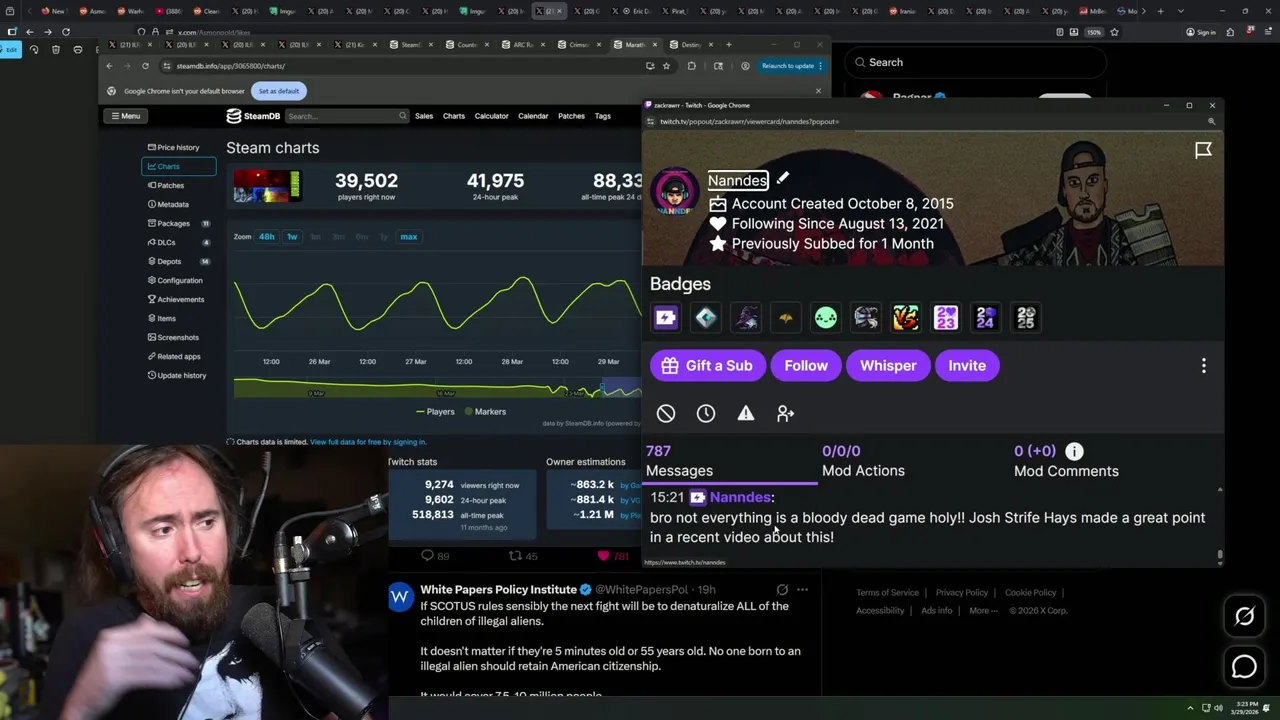This screenshot has height=720, width=1280.
Task: Expand the More link in X footer
Action: point(982,610)
